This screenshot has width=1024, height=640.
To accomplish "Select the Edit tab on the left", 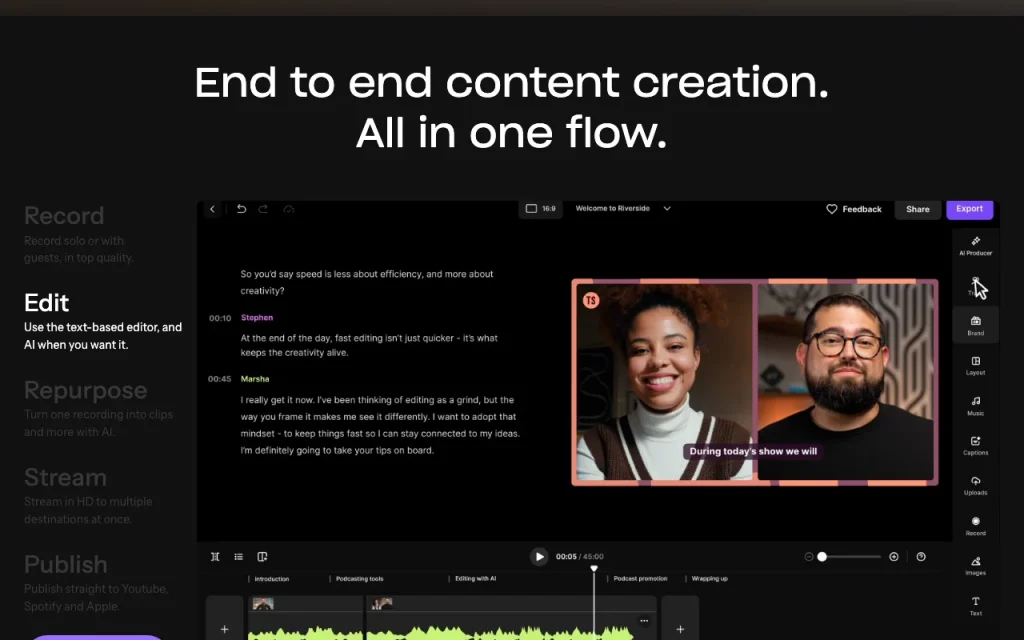I will click(x=103, y=321).
